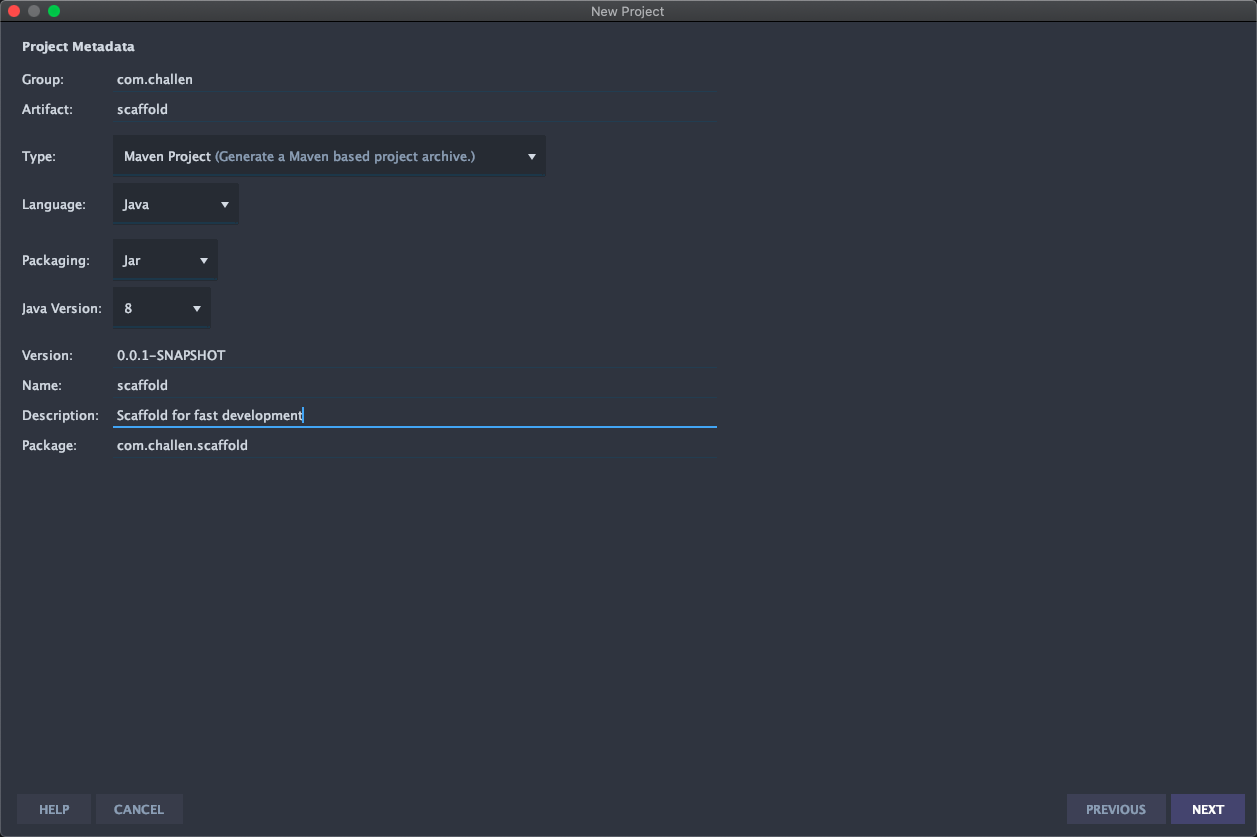Click the green maximize traffic light
The width and height of the screenshot is (1257, 837).
tap(53, 11)
